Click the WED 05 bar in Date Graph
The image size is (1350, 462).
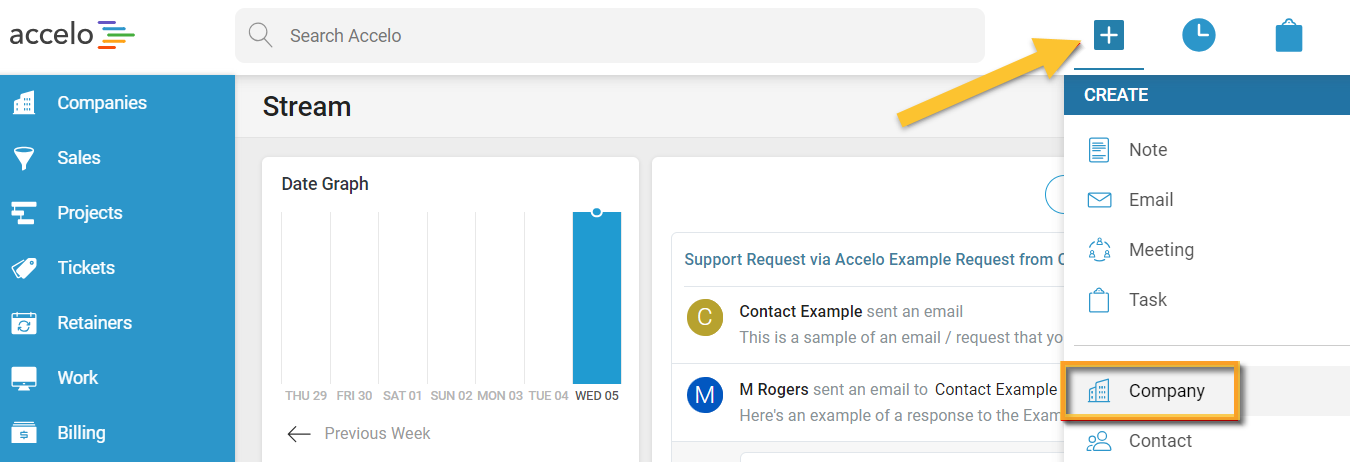click(596, 298)
